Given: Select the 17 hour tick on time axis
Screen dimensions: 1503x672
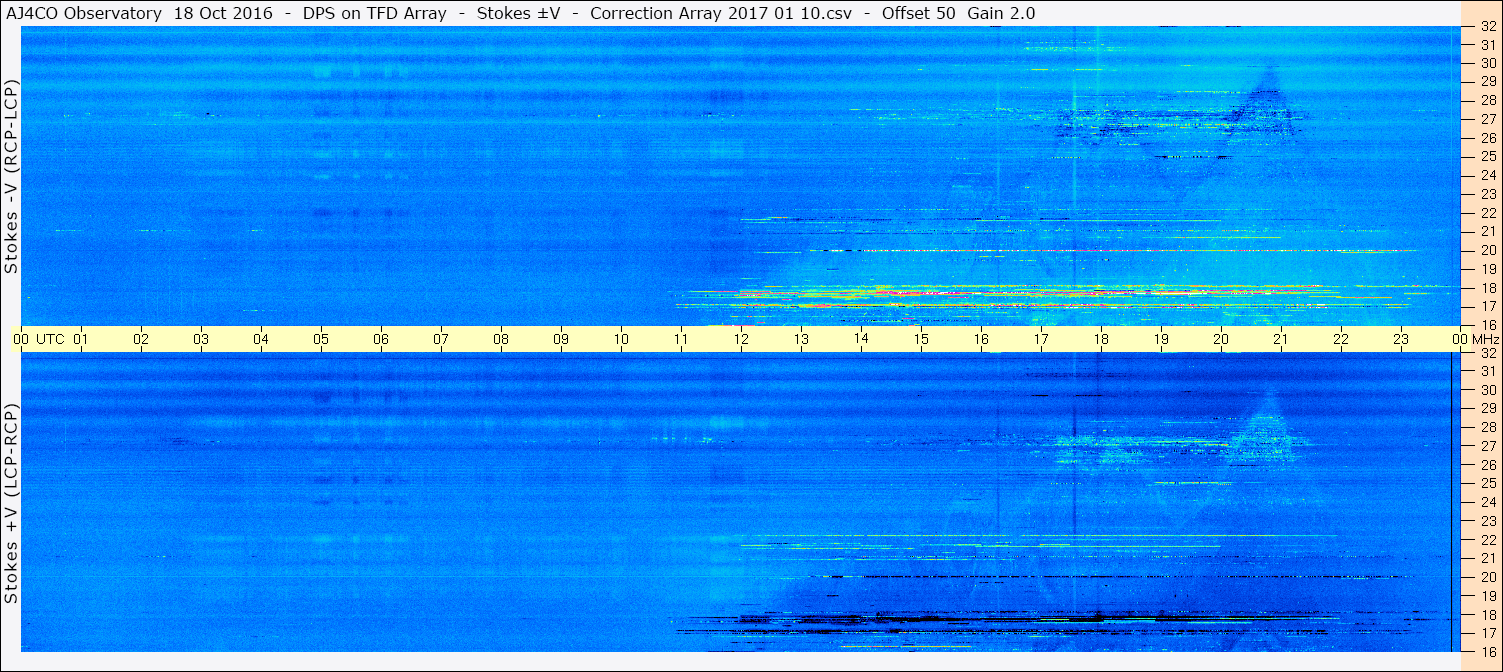Looking at the screenshot, I should 1041,339.
